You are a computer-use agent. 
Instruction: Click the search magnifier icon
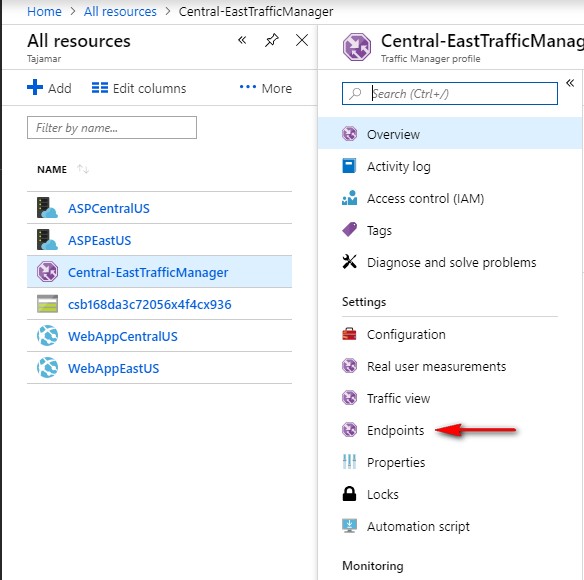click(x=355, y=93)
